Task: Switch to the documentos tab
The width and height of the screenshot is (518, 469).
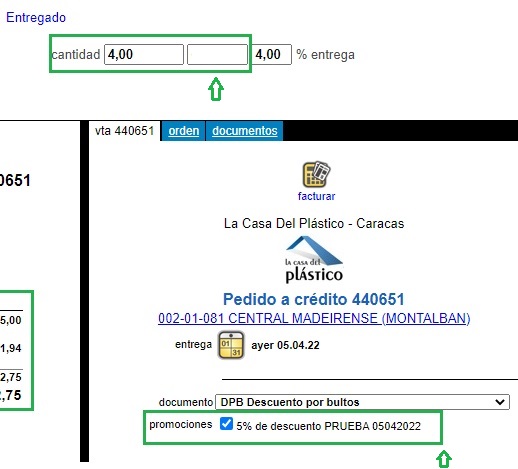Action: [x=245, y=131]
